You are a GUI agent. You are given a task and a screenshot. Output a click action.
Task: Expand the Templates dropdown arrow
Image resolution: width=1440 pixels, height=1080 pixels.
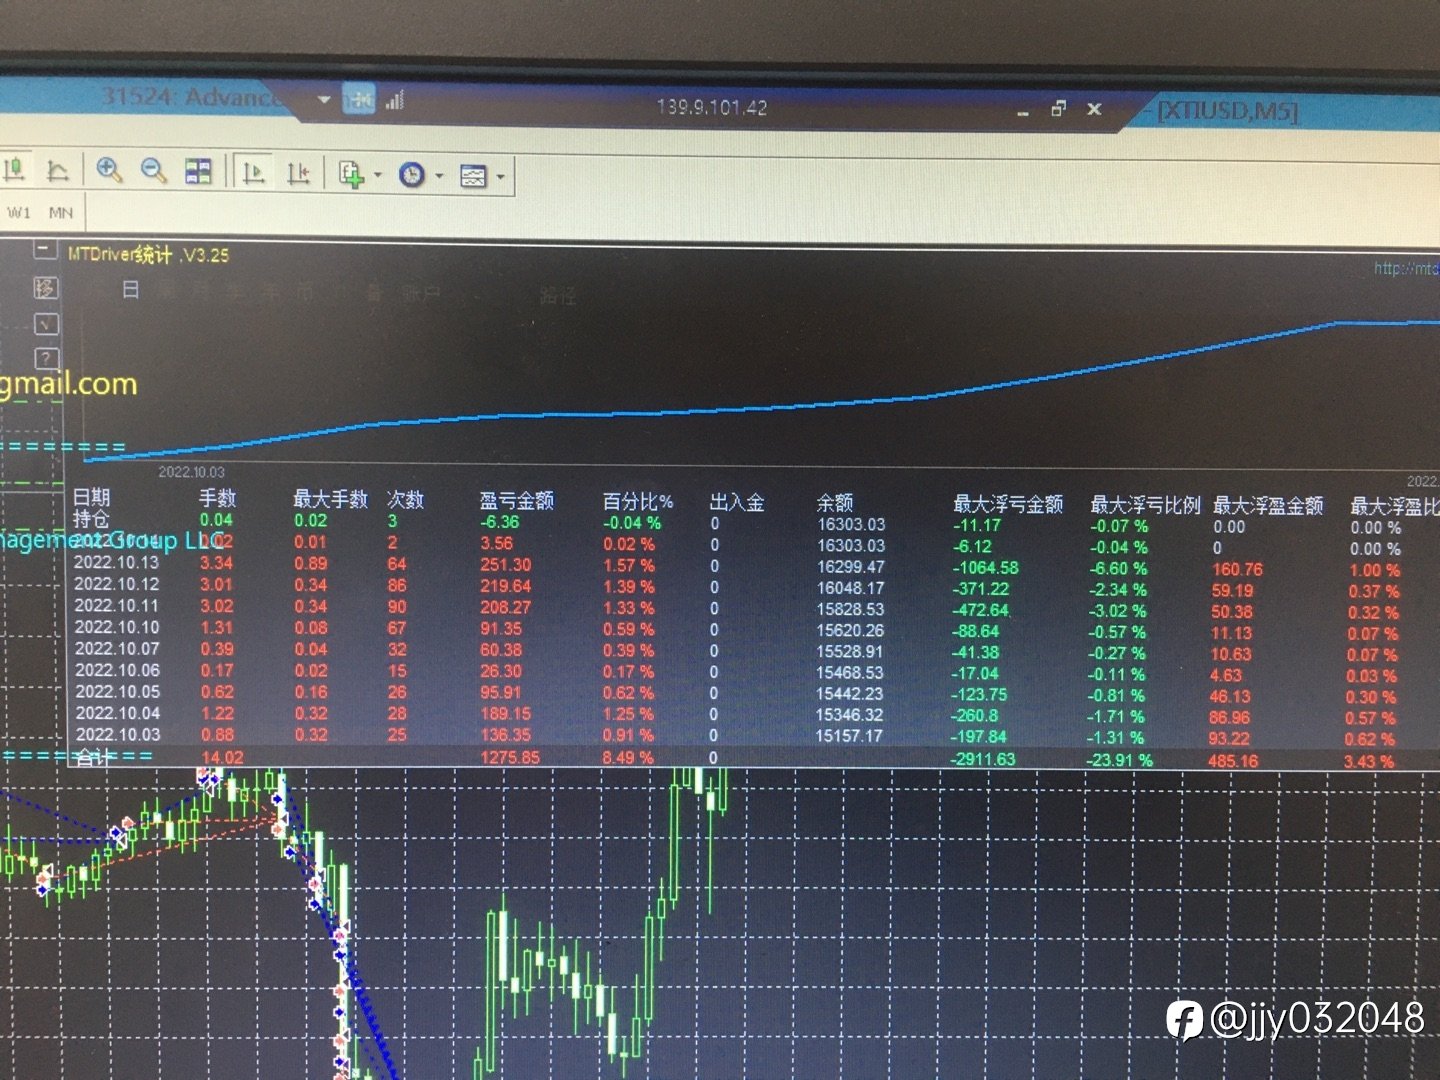click(500, 177)
